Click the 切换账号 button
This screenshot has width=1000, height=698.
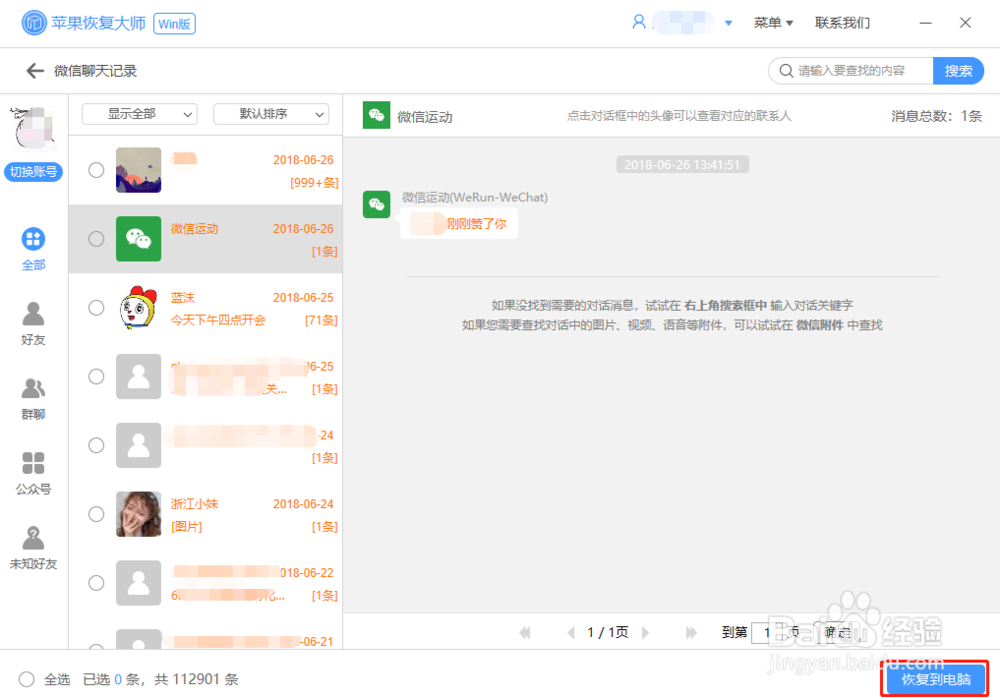tap(33, 172)
